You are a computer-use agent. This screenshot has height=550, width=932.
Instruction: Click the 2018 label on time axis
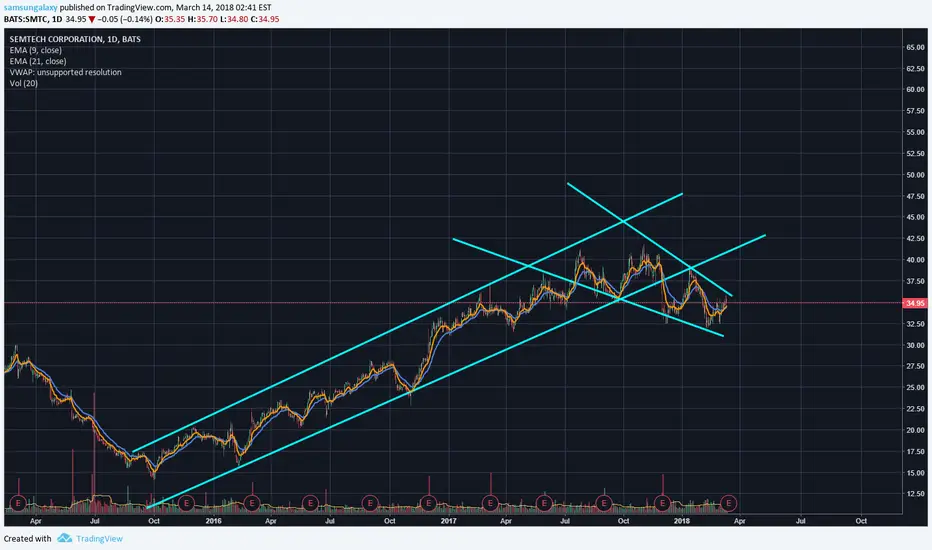click(682, 521)
